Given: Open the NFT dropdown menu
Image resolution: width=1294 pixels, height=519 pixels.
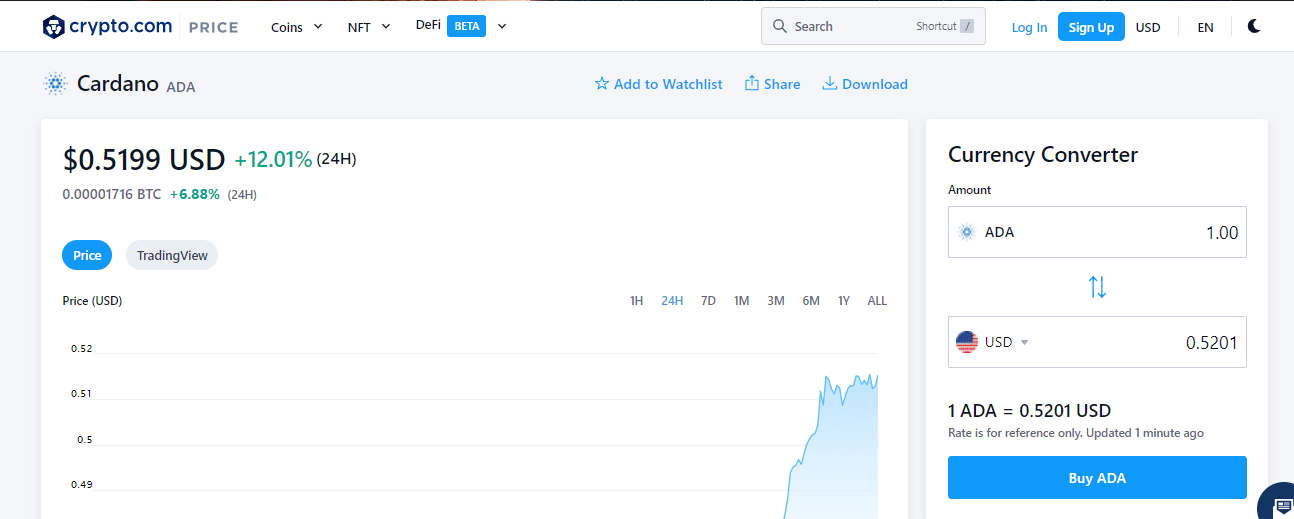Looking at the screenshot, I should (x=369, y=27).
